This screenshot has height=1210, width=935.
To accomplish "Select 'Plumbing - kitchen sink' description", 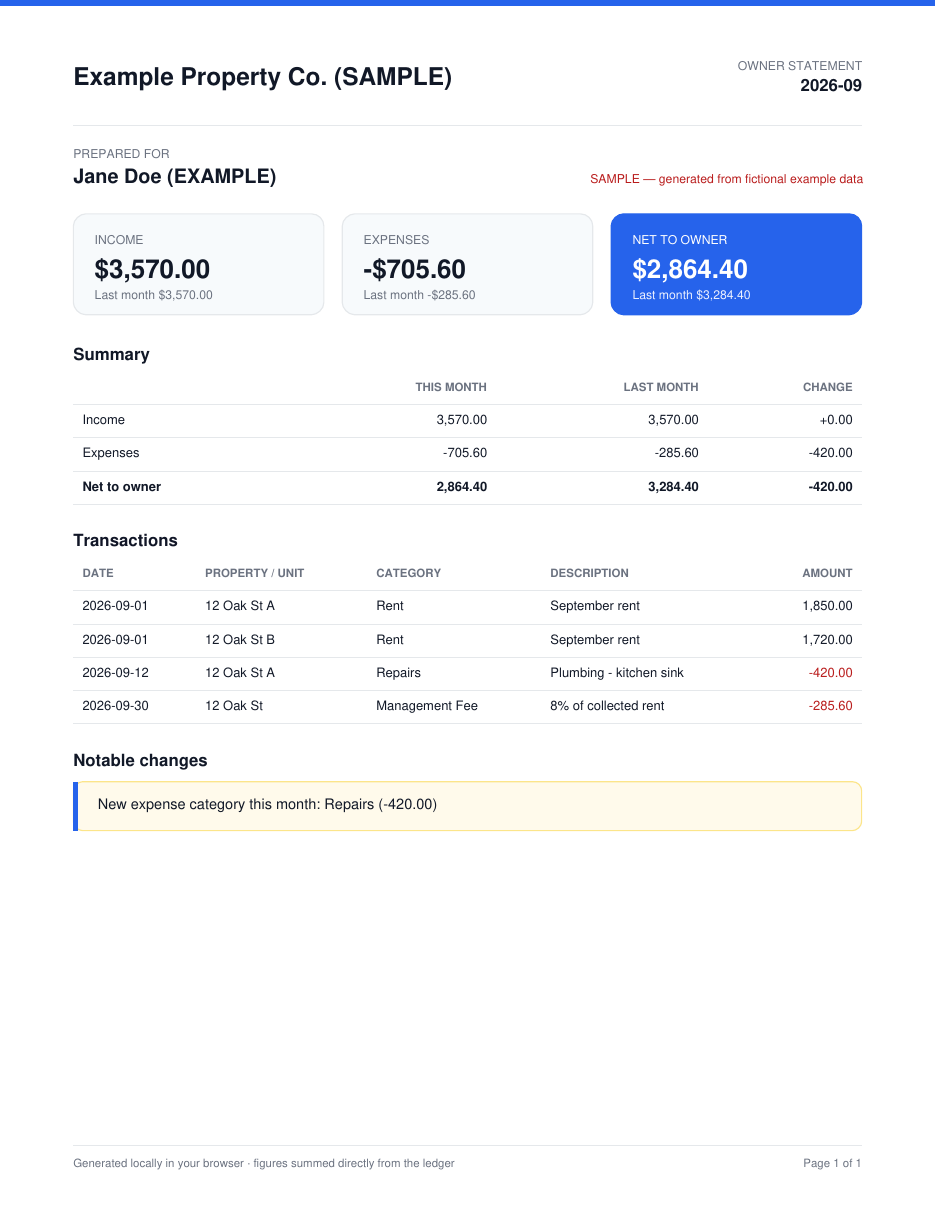I will 617,673.
